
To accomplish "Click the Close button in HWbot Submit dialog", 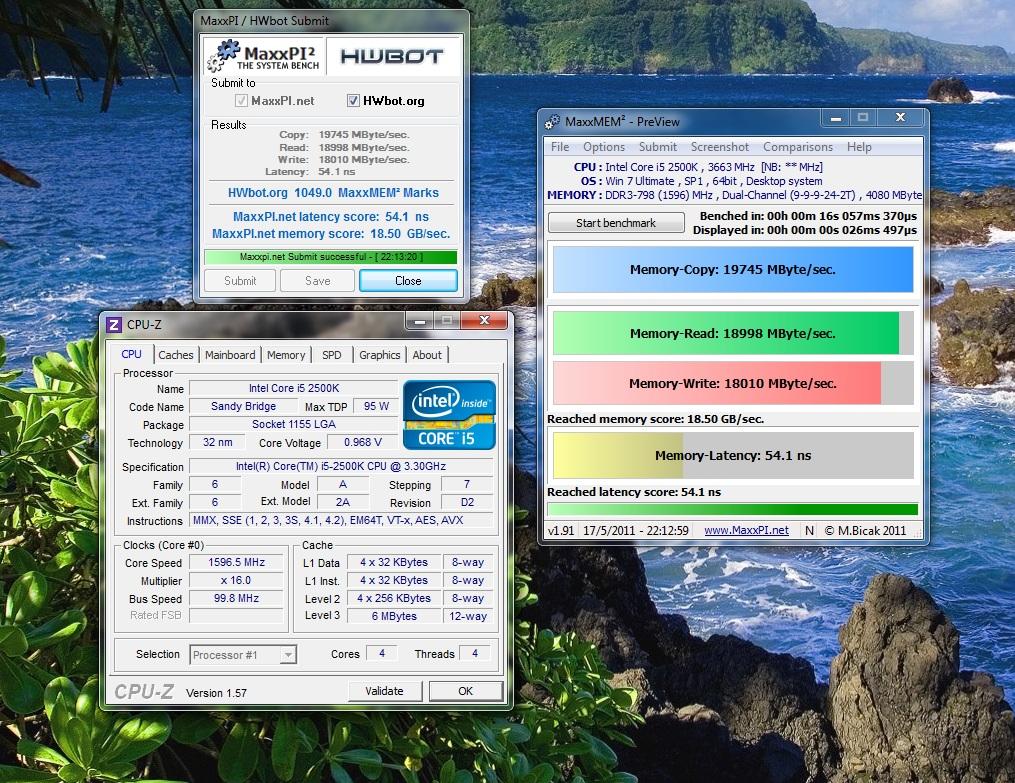I will click(x=408, y=280).
